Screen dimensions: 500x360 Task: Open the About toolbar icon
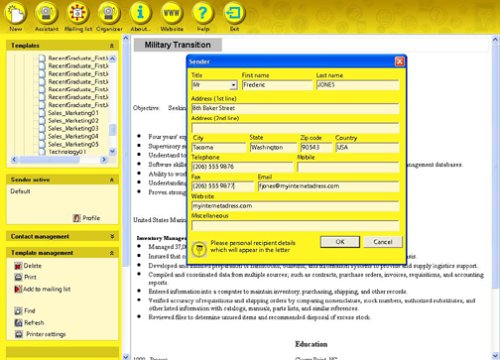[140, 13]
